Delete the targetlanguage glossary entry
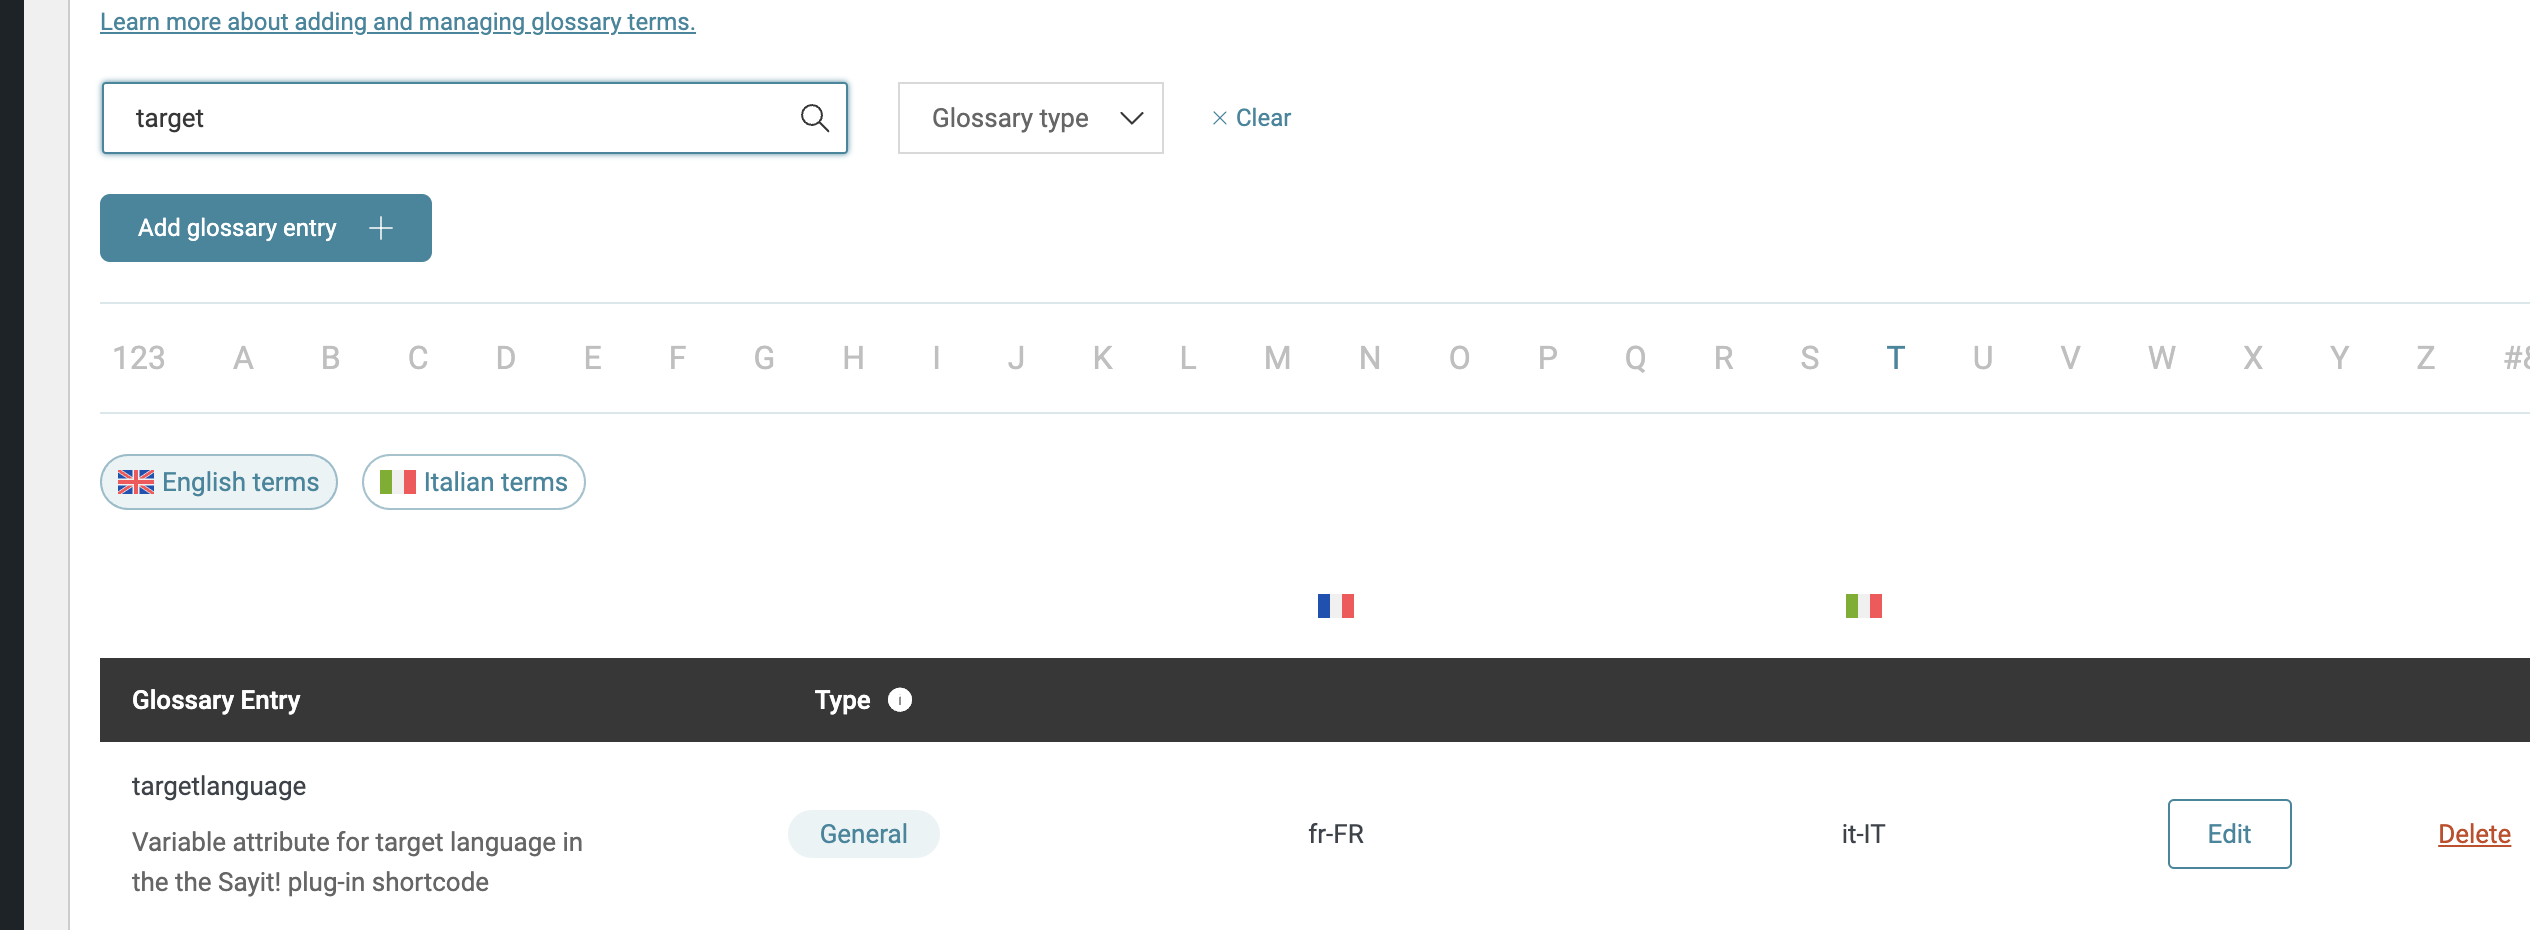Viewport: 2530px width, 930px height. (x=2474, y=834)
